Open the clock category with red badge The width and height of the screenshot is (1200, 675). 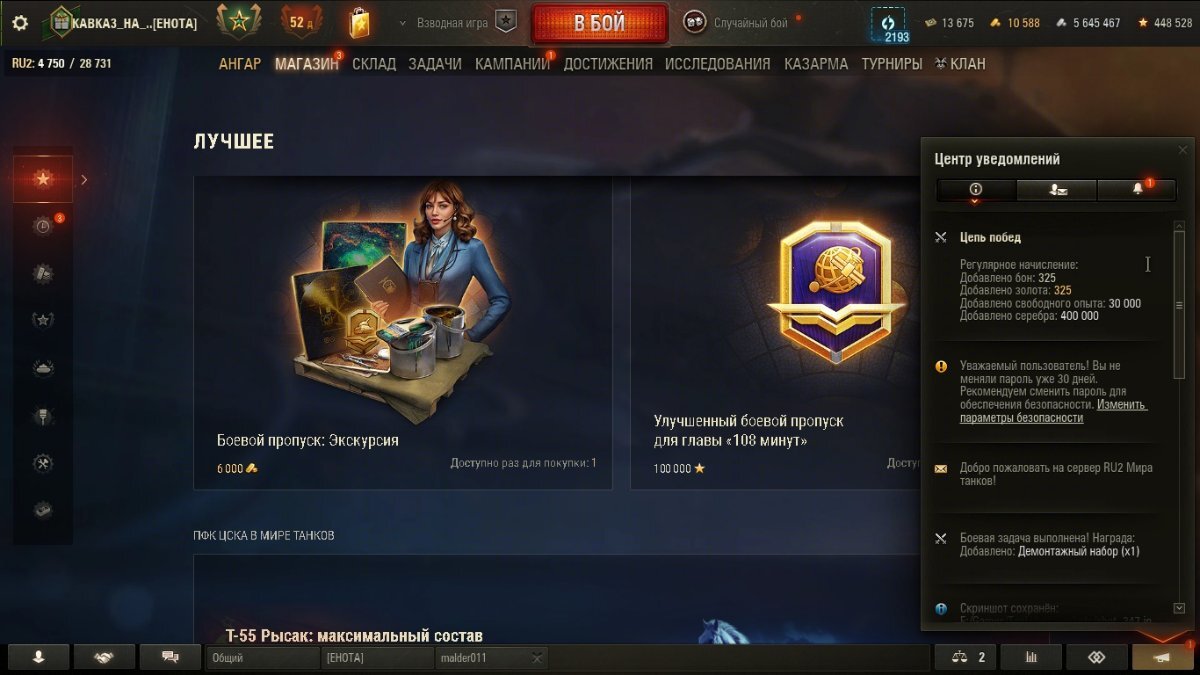[43, 226]
